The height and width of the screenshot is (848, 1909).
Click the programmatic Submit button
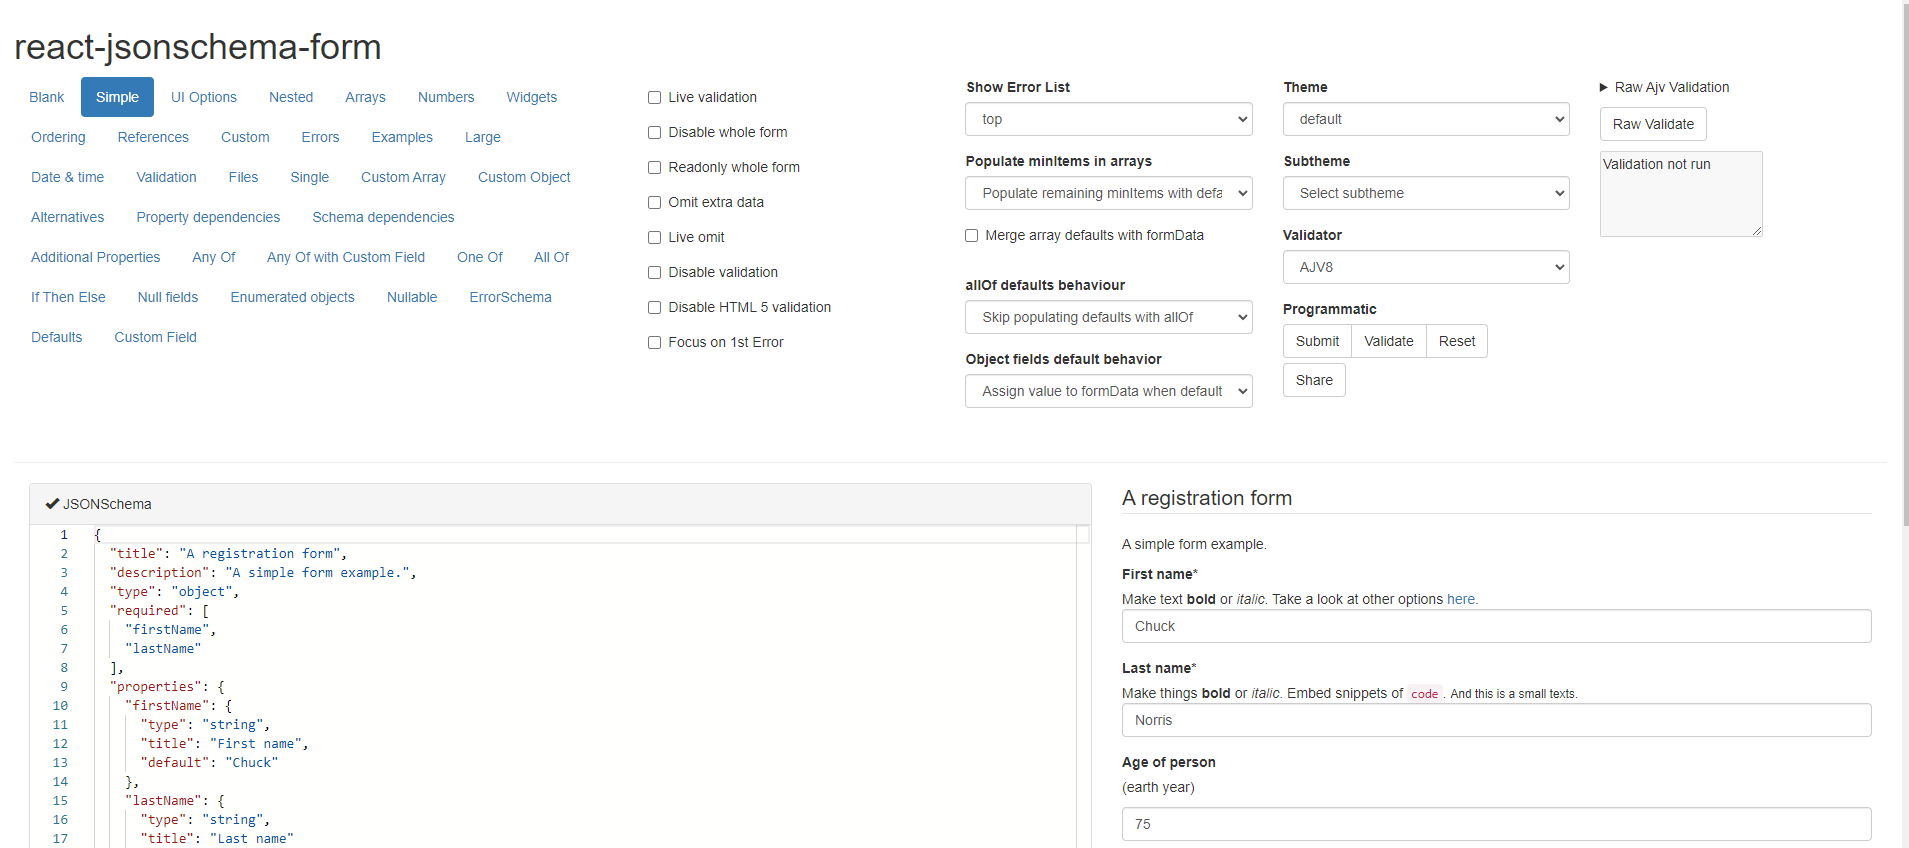(1317, 341)
